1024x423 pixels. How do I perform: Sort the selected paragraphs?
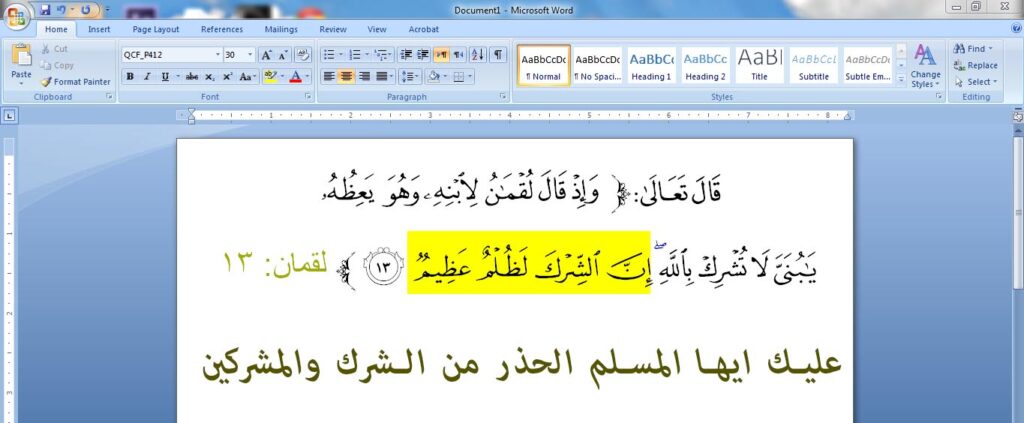(478, 55)
